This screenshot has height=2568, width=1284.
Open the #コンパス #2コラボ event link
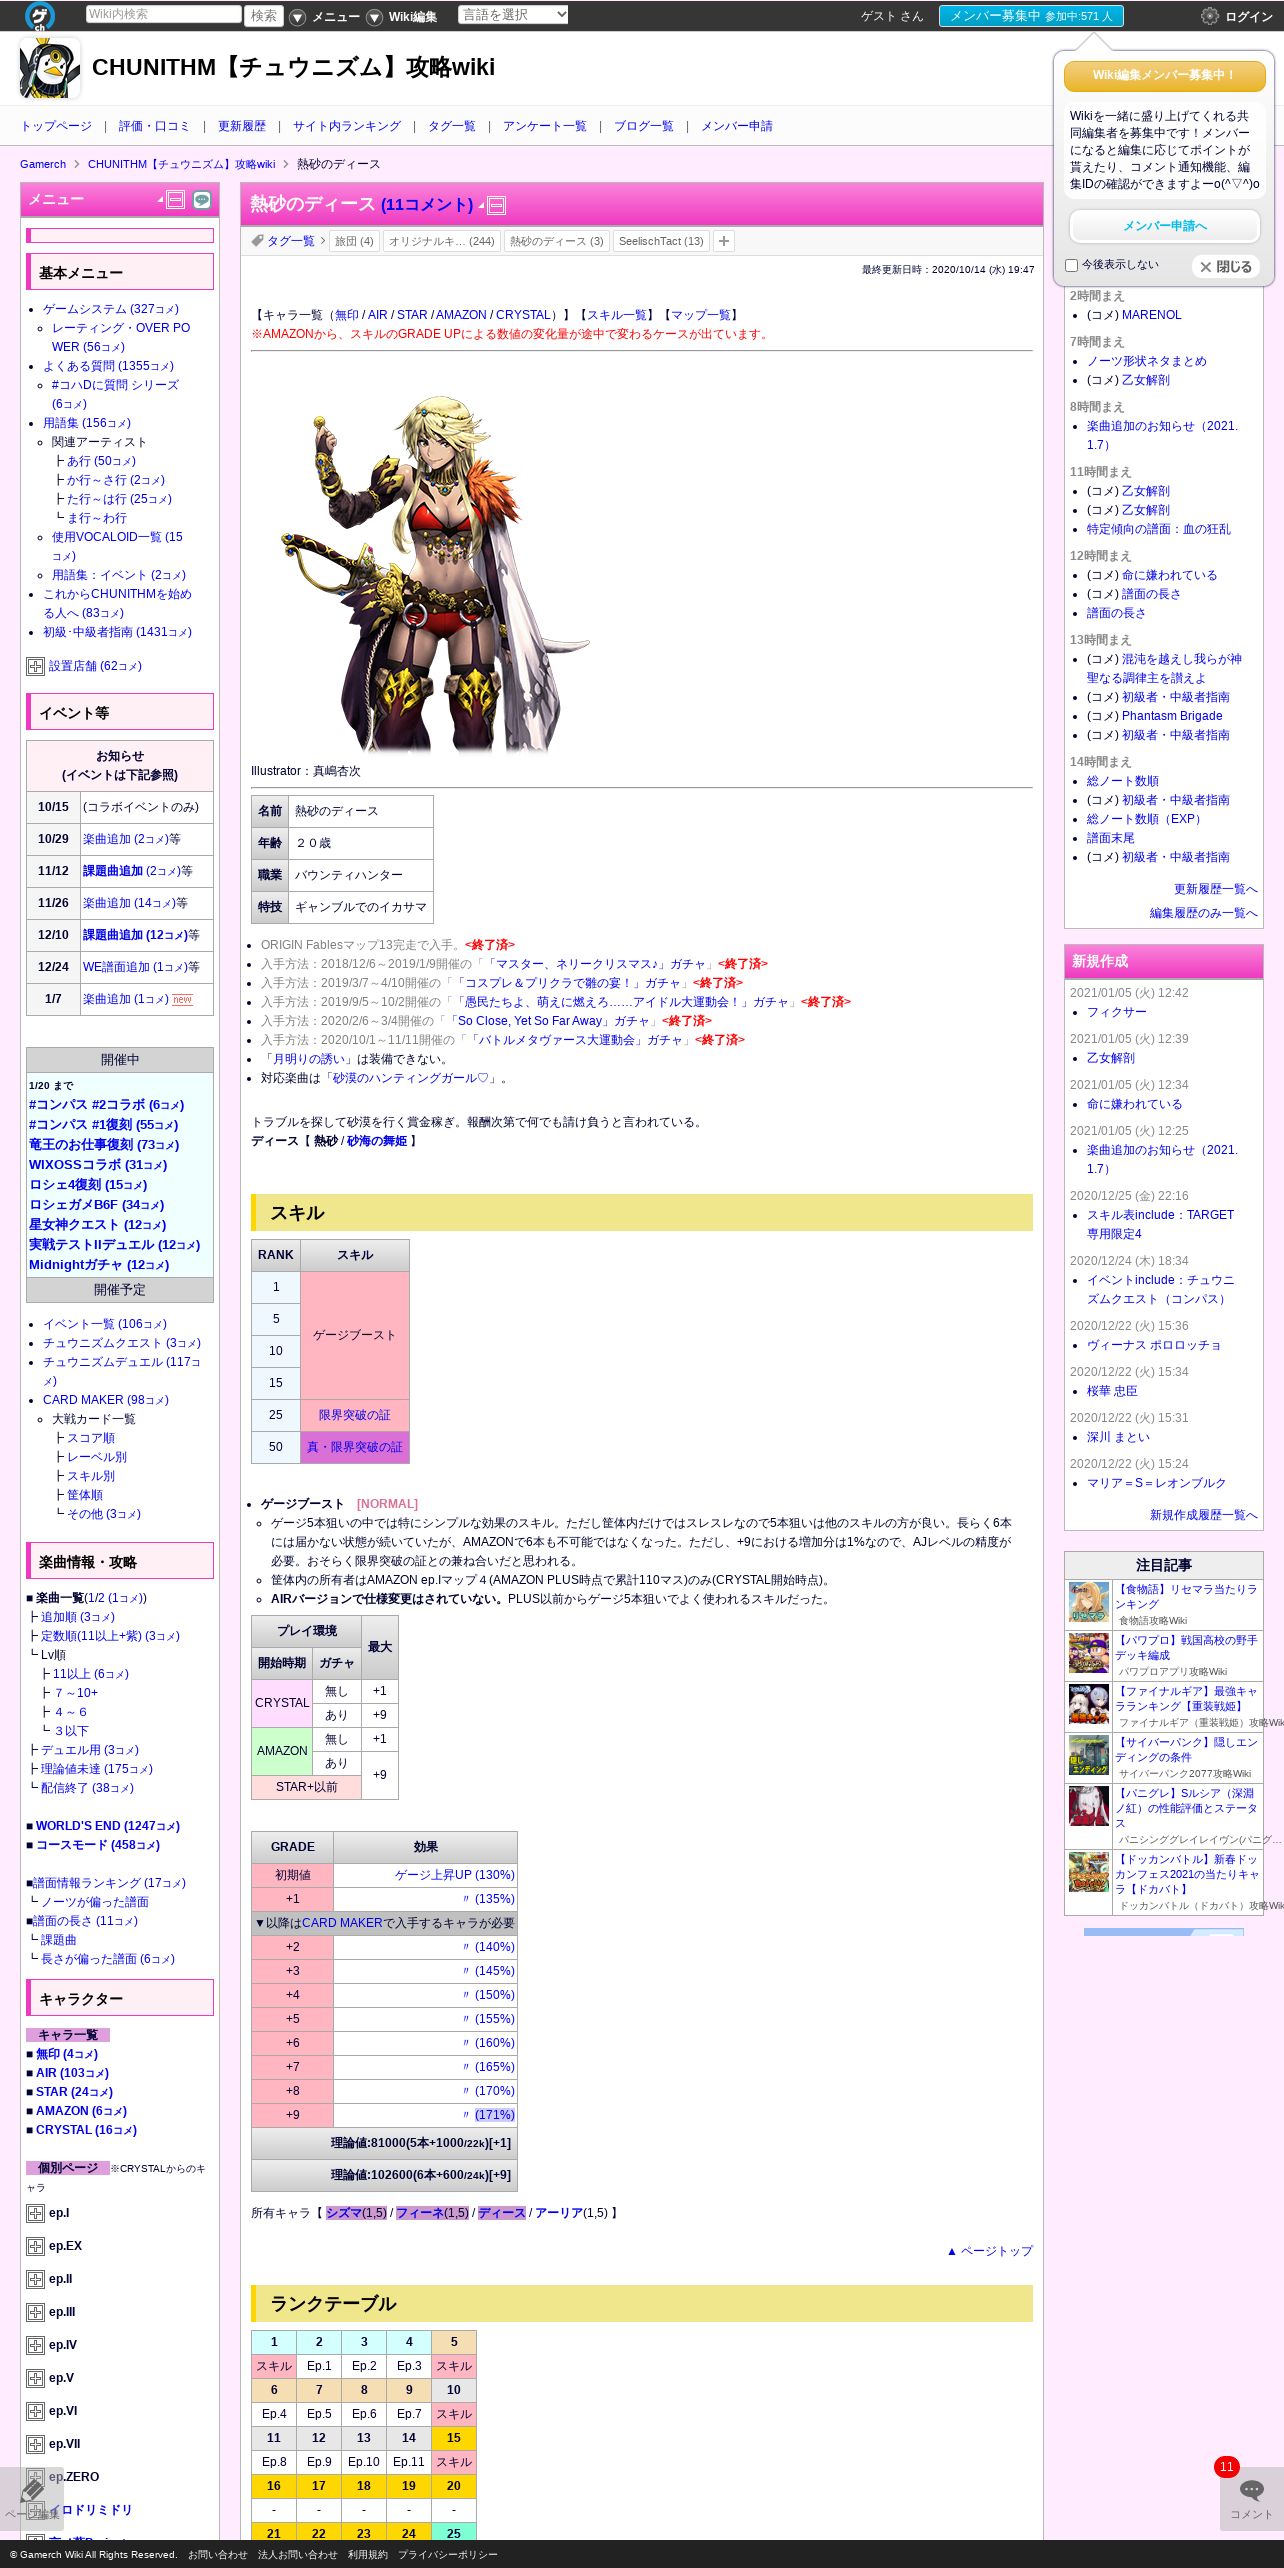point(106,1105)
